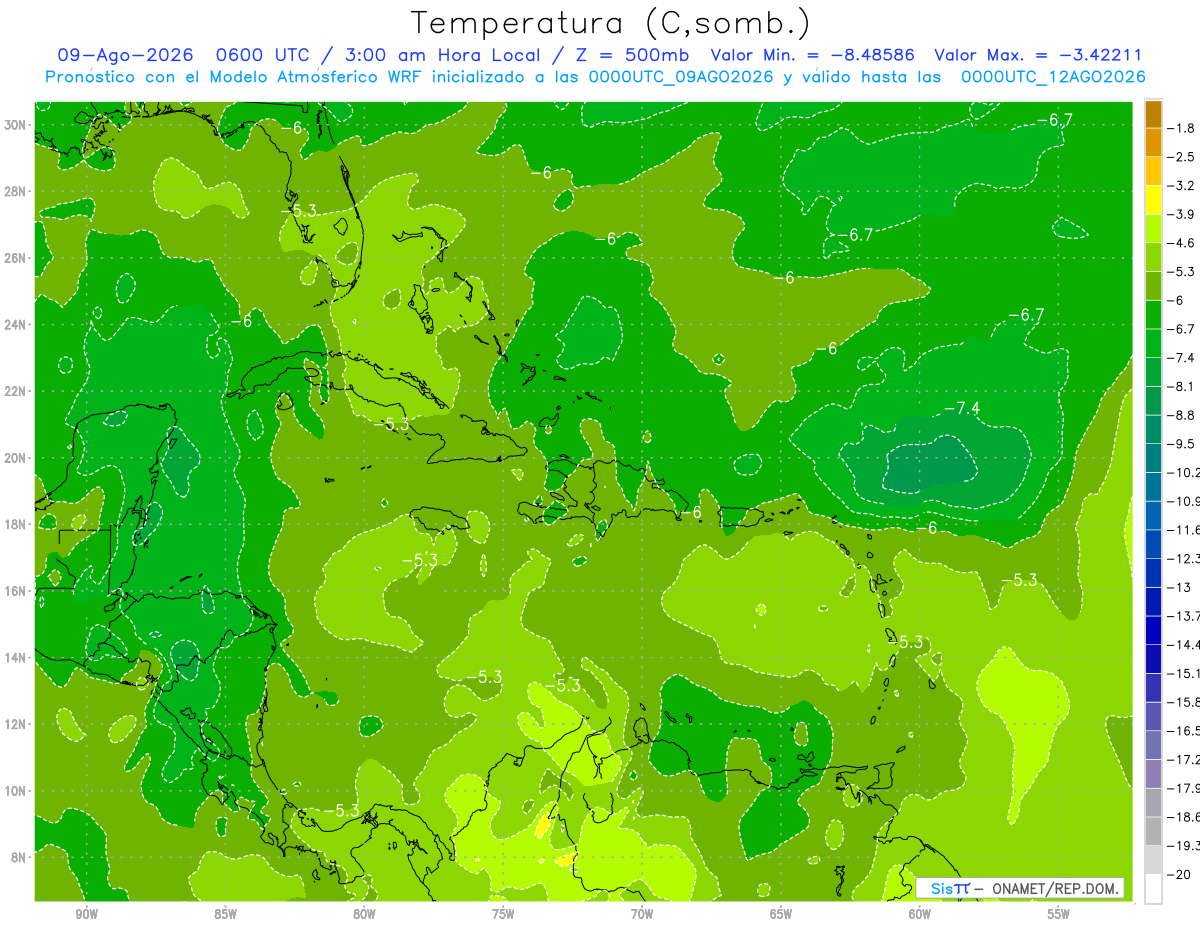The image size is (1200, 927).
Task: Click legend swatch between -17.2 and -17.9
Action: [1153, 774]
